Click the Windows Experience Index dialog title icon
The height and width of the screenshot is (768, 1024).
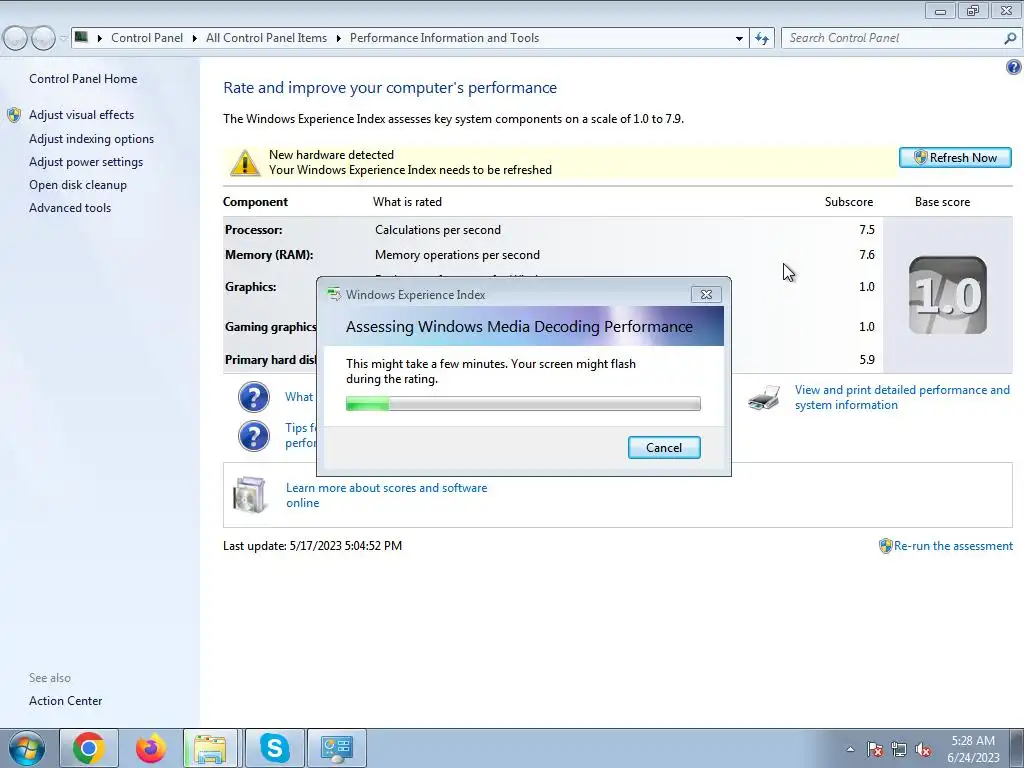coord(334,295)
